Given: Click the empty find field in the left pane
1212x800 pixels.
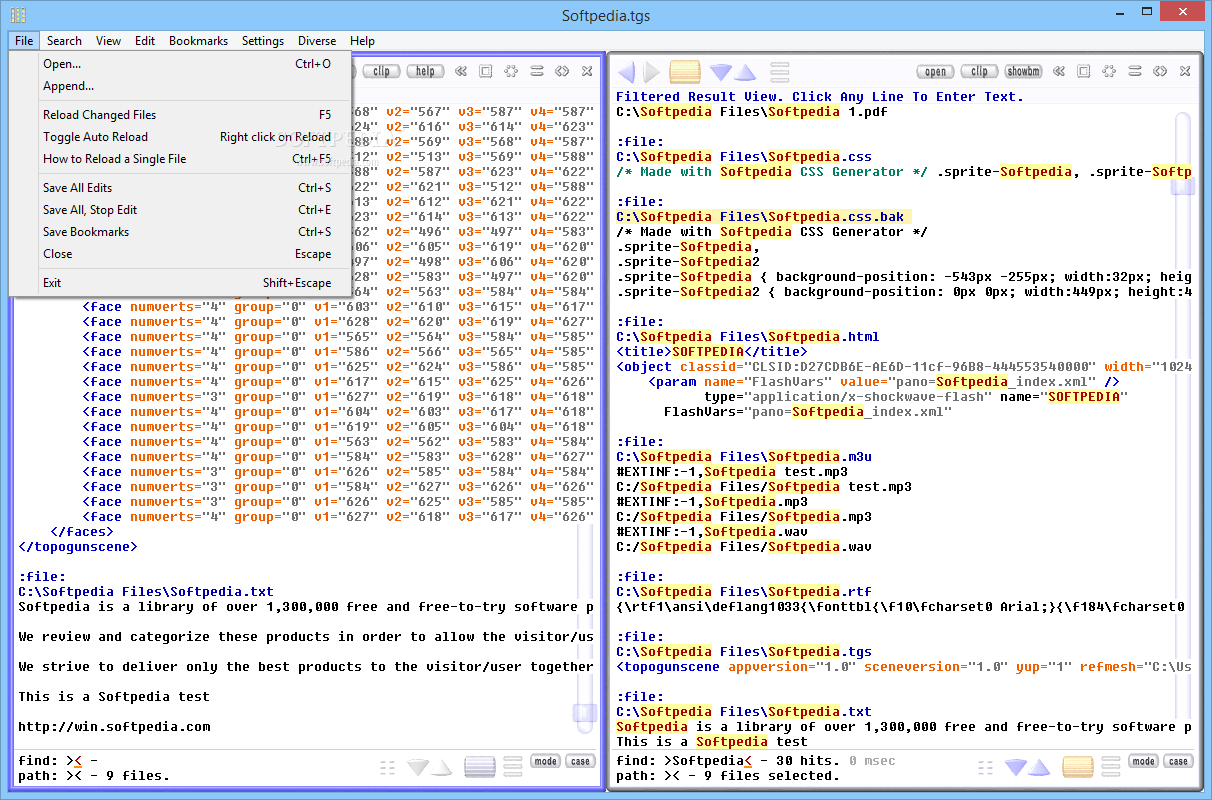Looking at the screenshot, I should click(75, 762).
